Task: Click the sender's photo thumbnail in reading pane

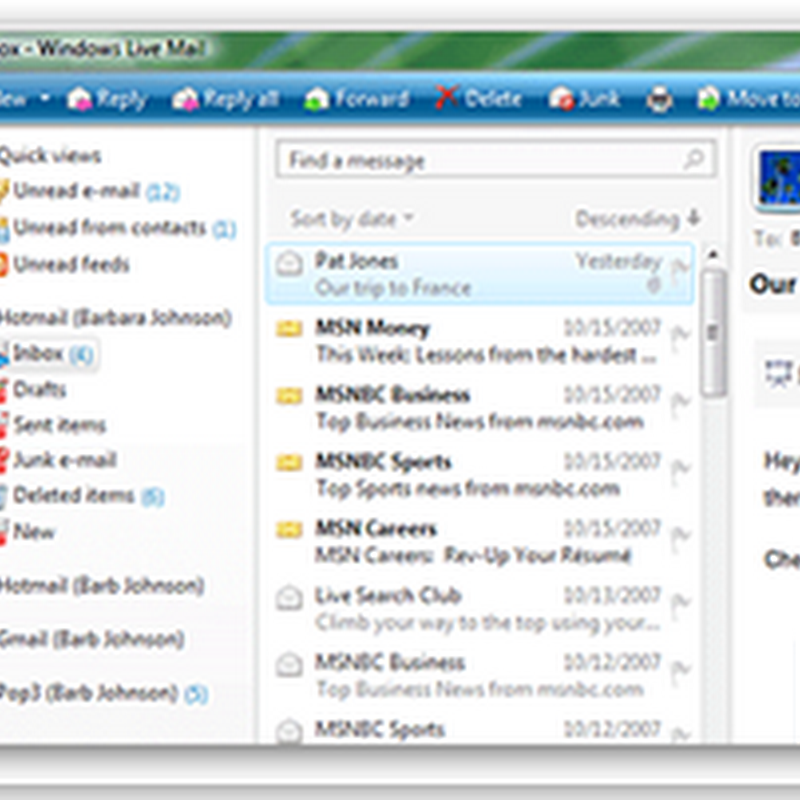Action: point(777,180)
